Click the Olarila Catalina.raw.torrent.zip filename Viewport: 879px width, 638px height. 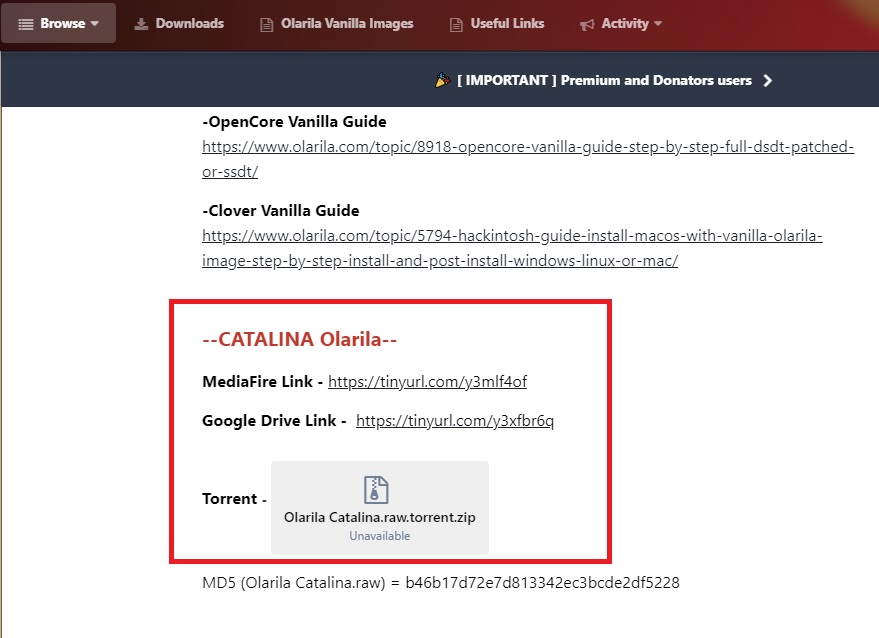pyautogui.click(x=380, y=518)
